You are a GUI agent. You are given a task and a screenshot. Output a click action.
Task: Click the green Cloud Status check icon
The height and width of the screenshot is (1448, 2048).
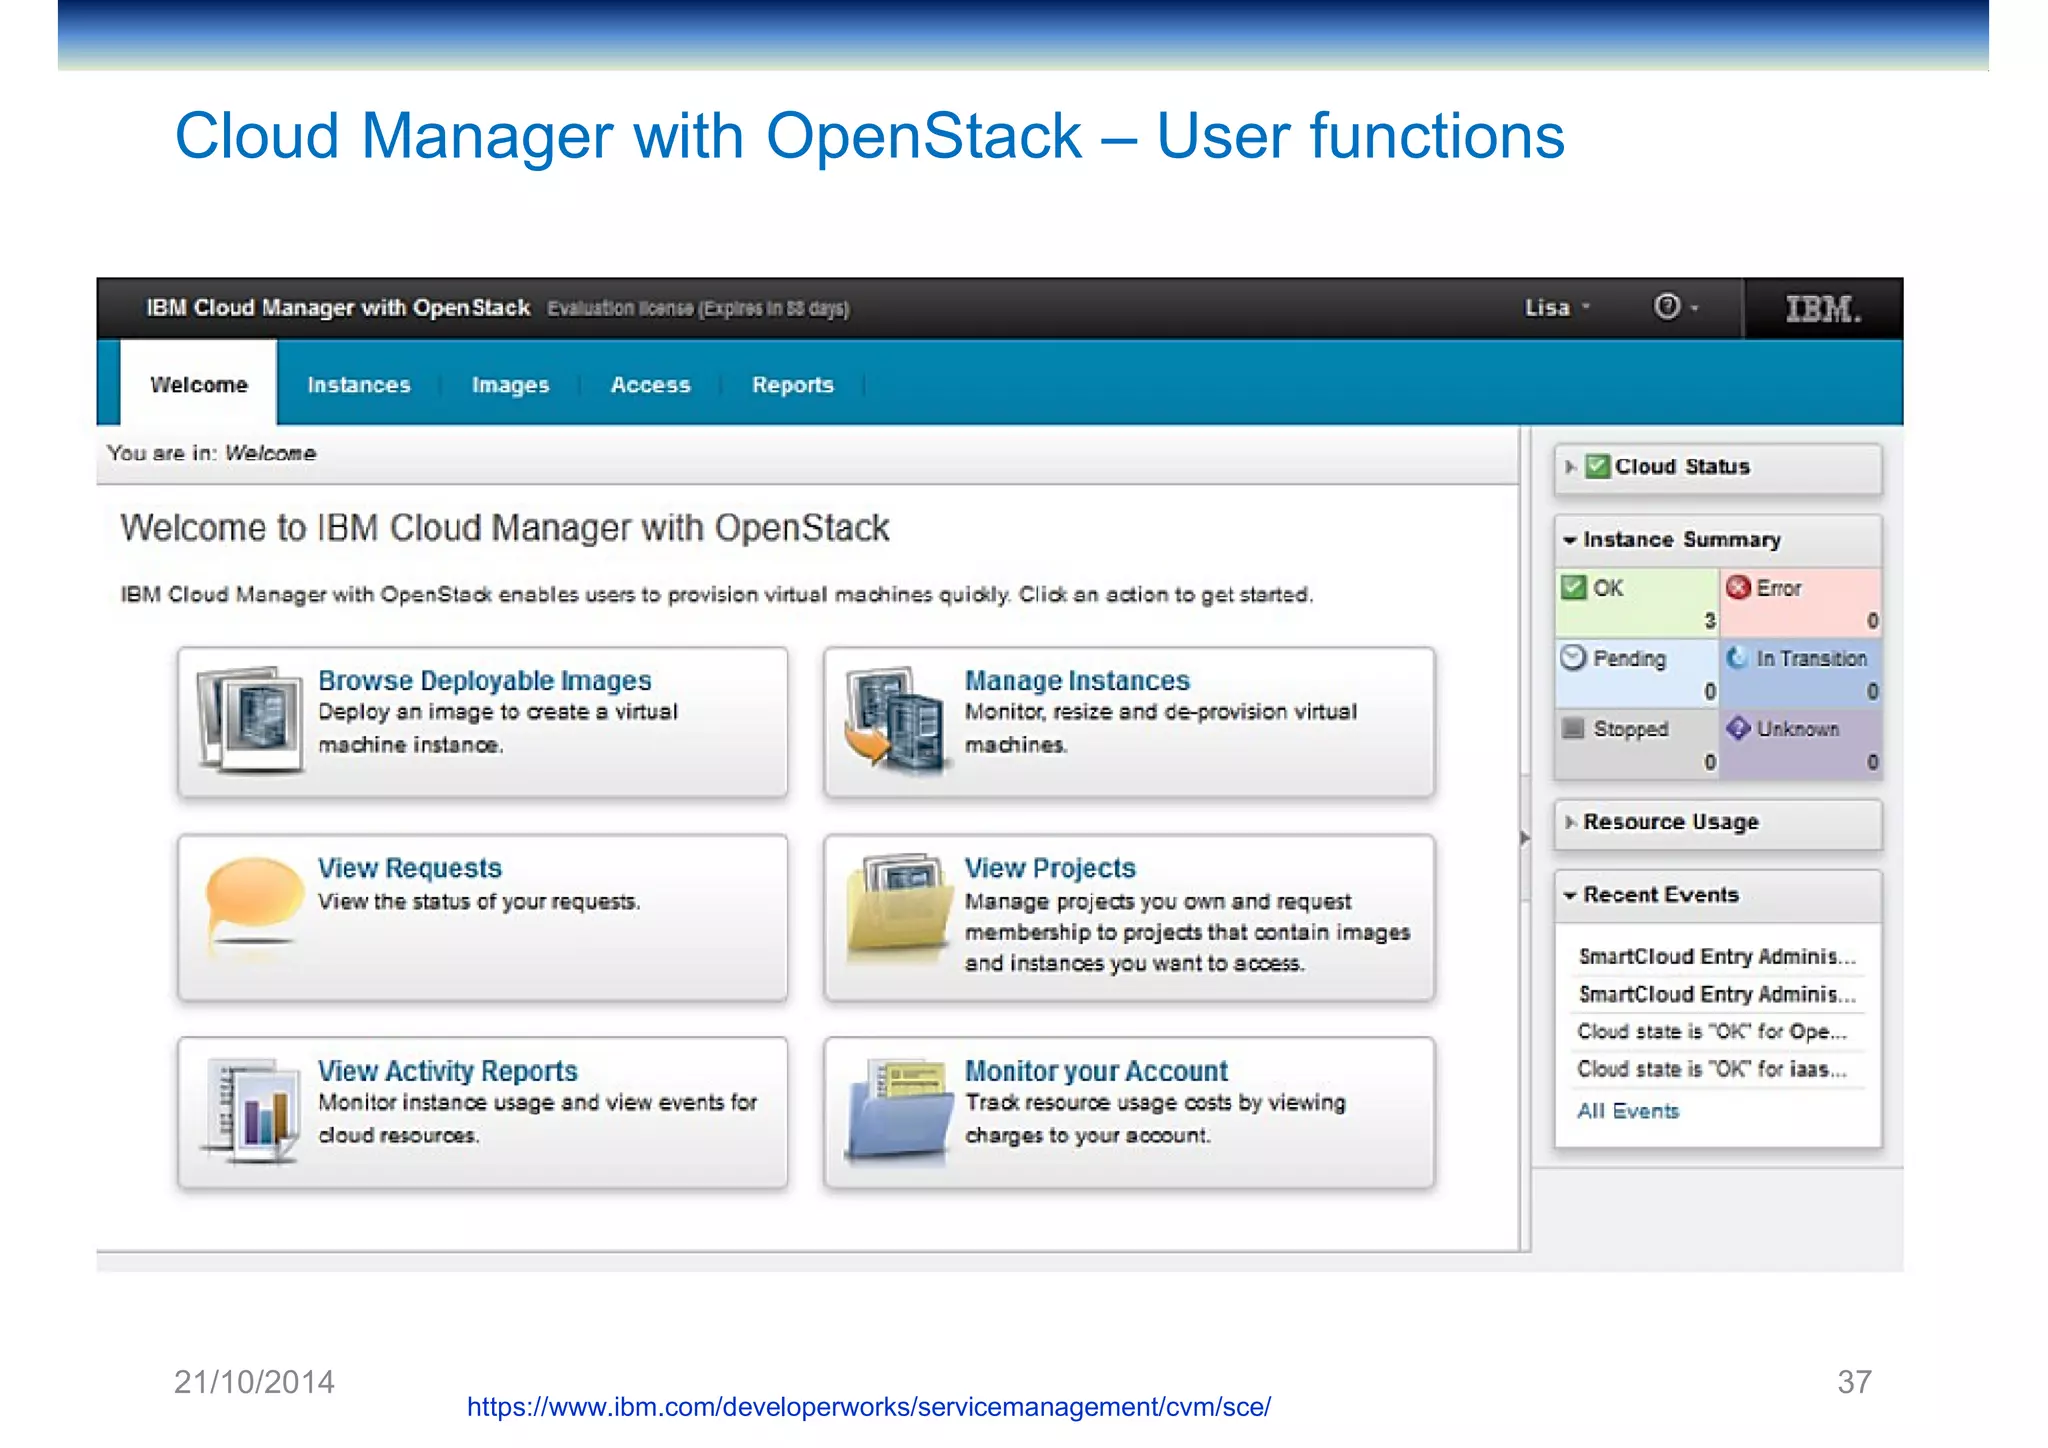[1598, 466]
